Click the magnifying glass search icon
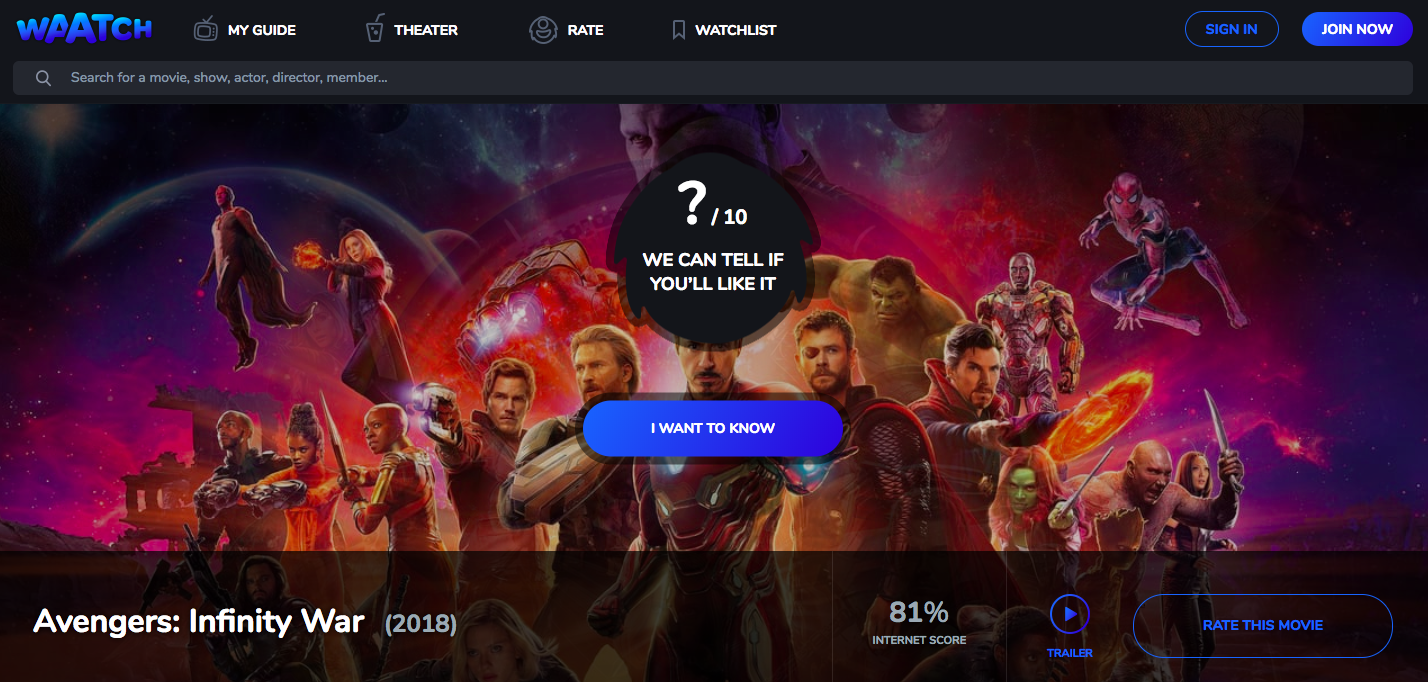1428x682 pixels. (x=43, y=78)
